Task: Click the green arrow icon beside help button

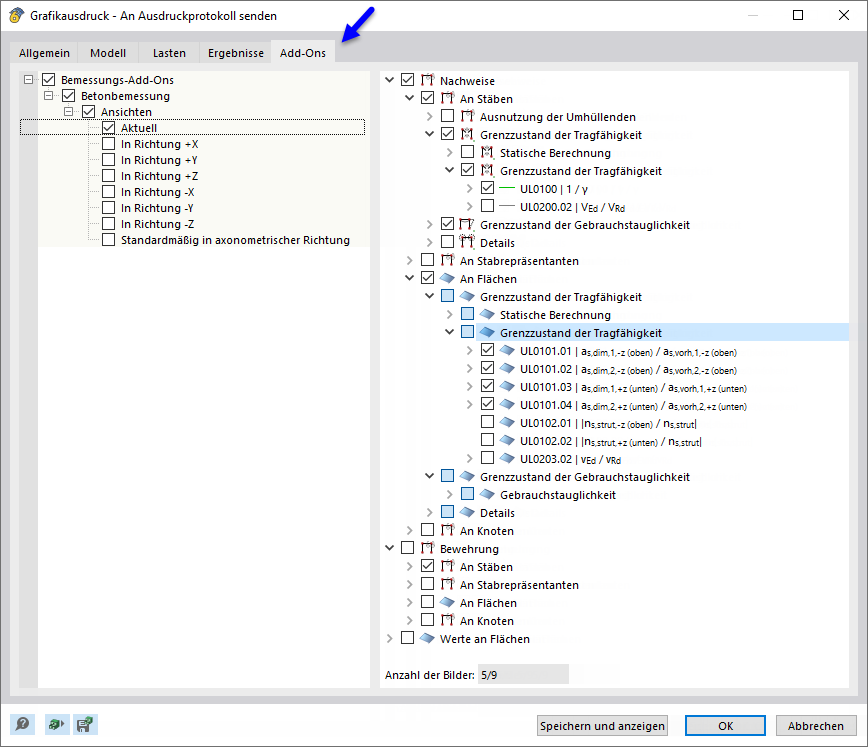Action: pyautogui.click(x=56, y=724)
